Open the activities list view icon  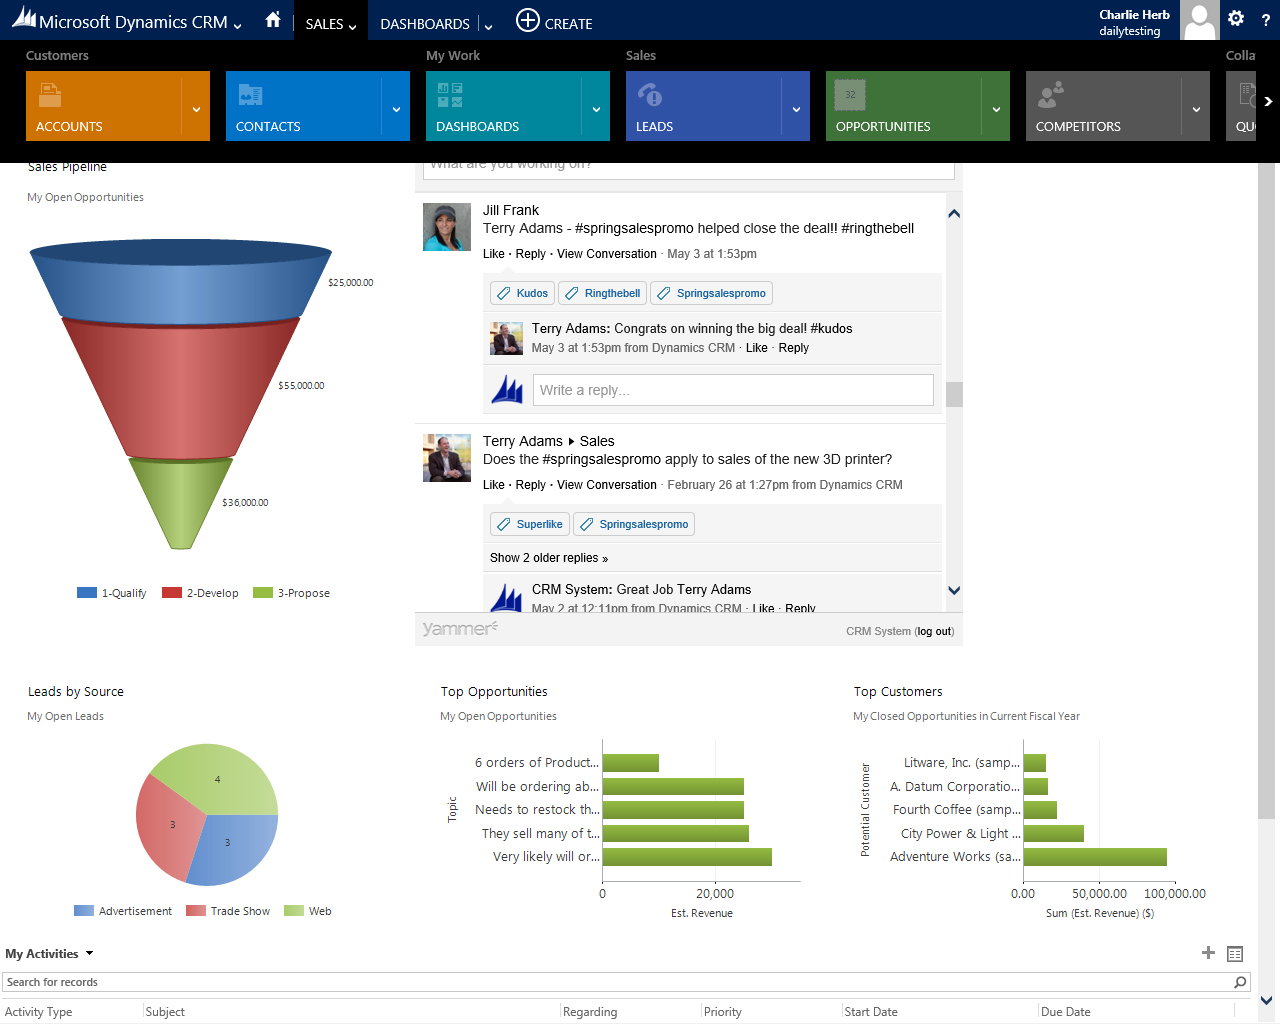(x=1235, y=954)
